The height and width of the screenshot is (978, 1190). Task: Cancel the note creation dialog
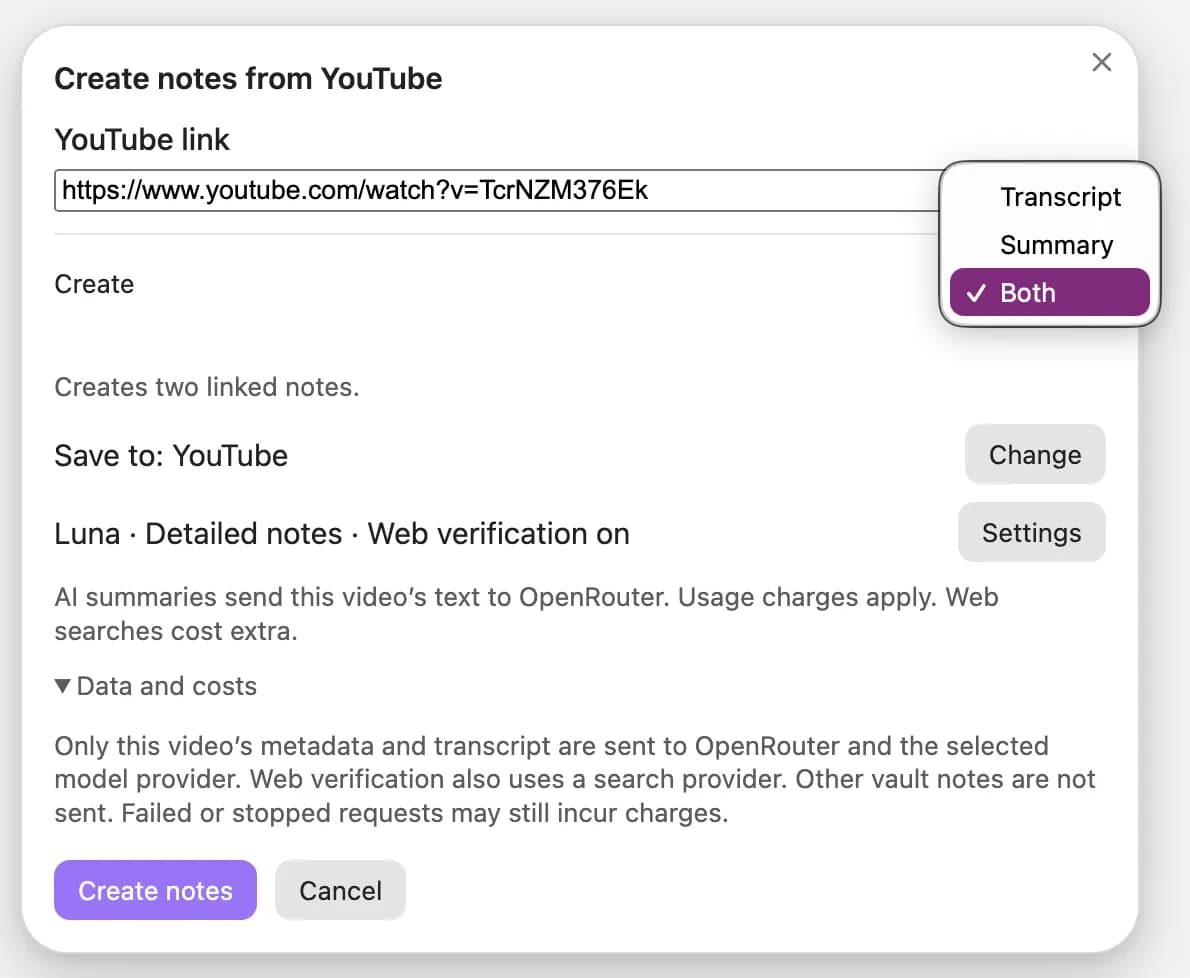pyautogui.click(x=340, y=890)
